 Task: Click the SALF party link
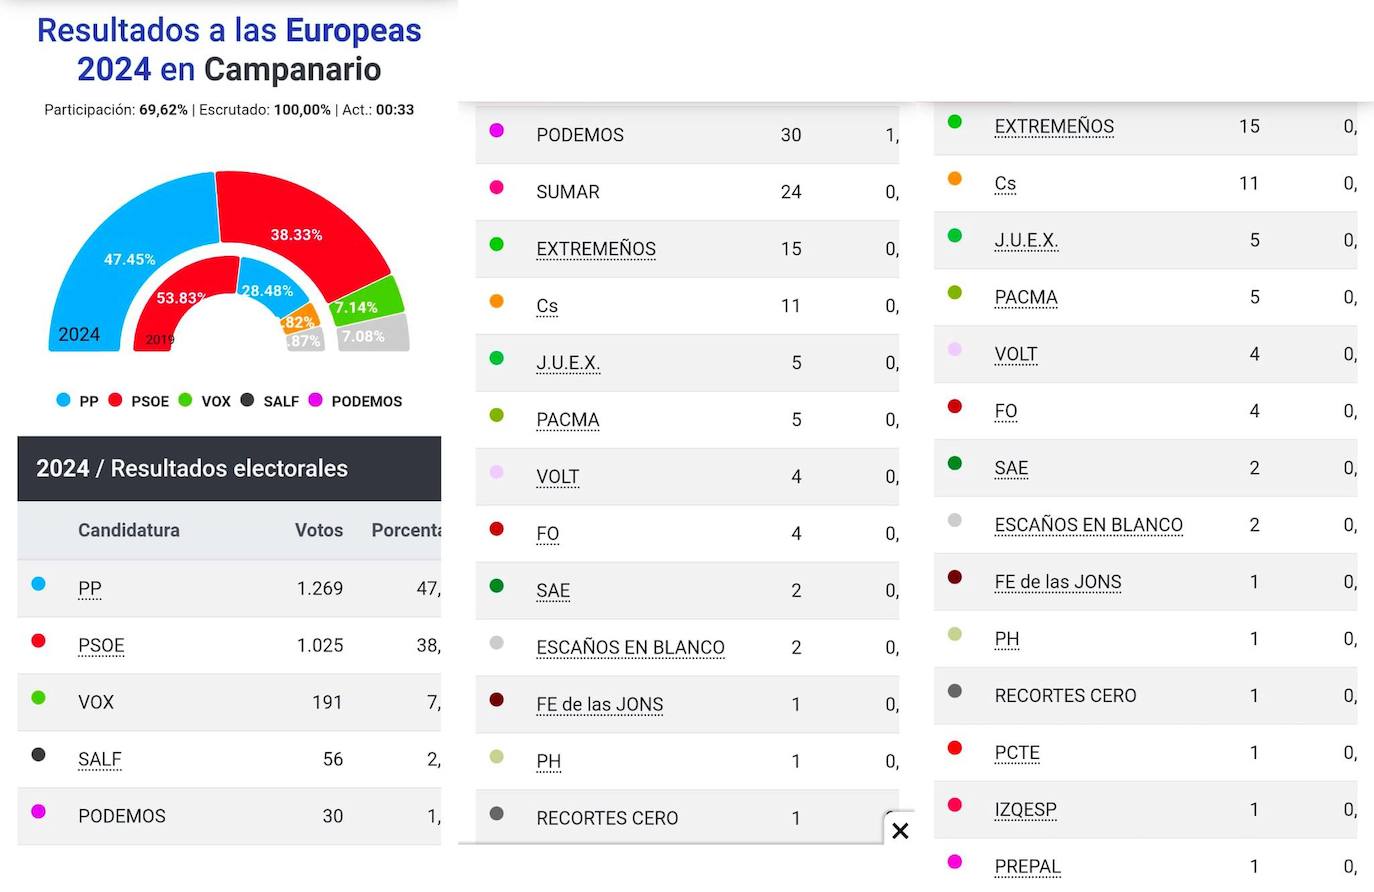click(x=100, y=760)
